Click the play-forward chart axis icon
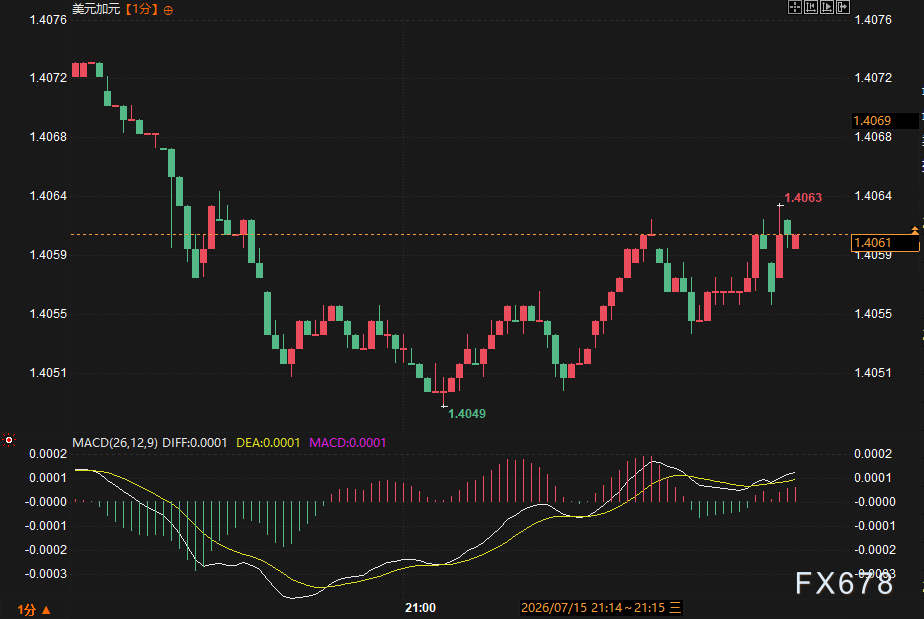 point(827,7)
